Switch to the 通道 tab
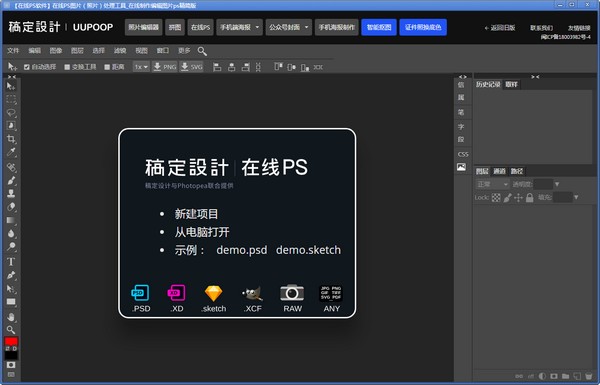 (499, 171)
